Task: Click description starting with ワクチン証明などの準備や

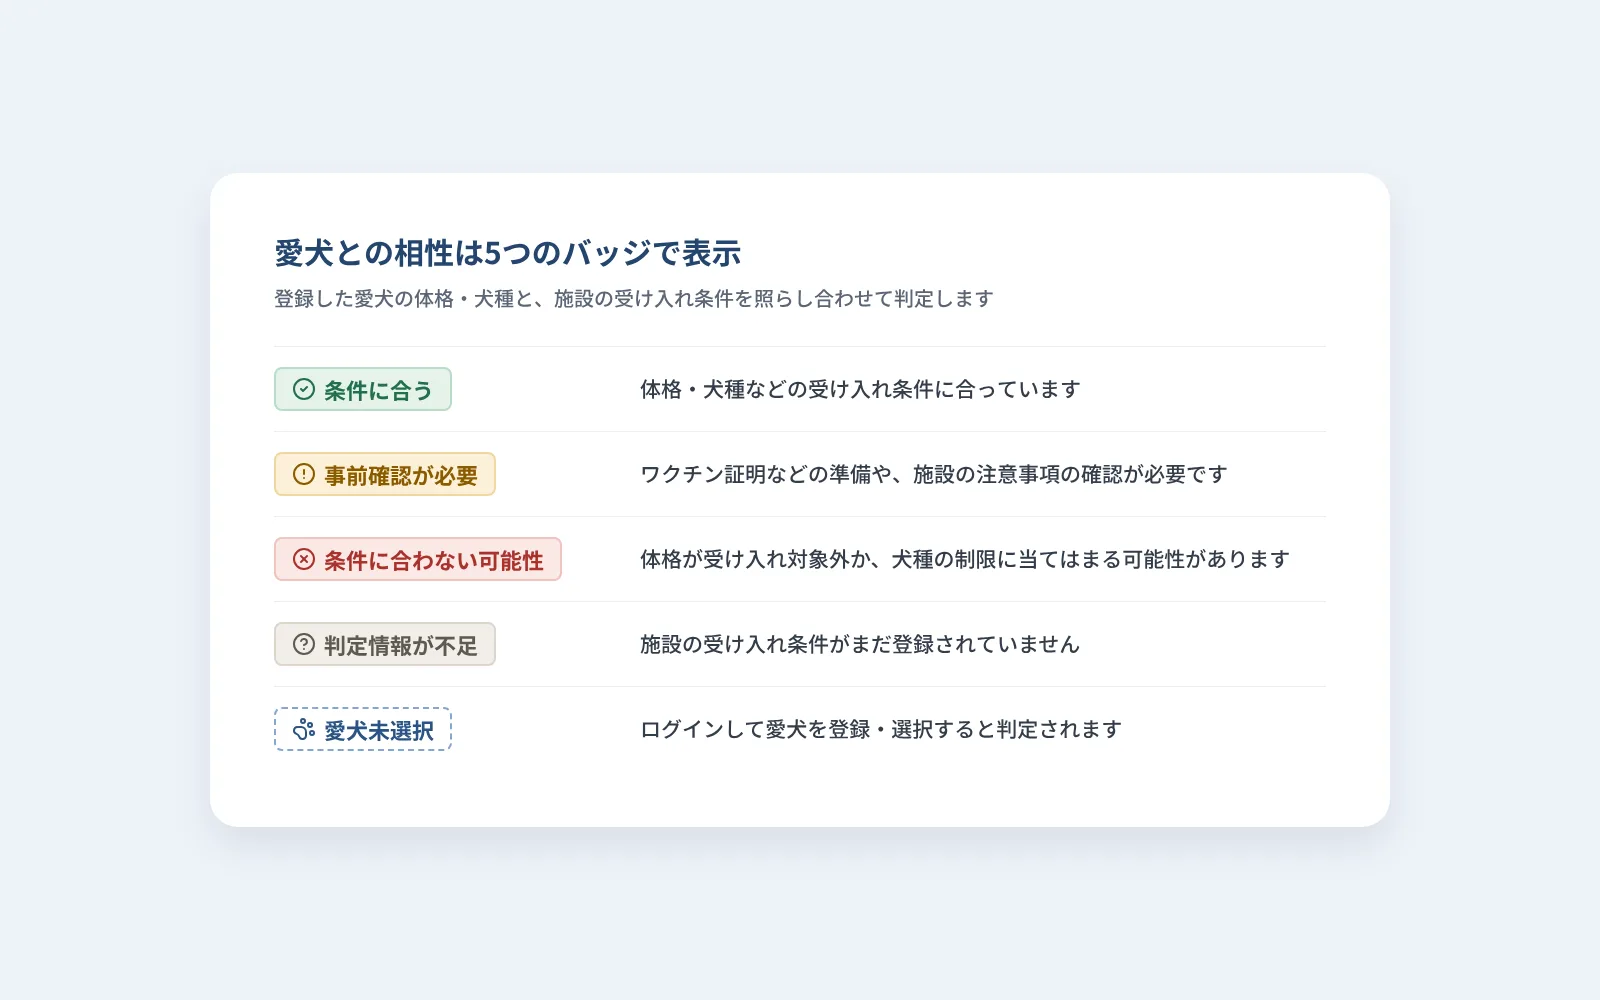Action: (x=933, y=474)
